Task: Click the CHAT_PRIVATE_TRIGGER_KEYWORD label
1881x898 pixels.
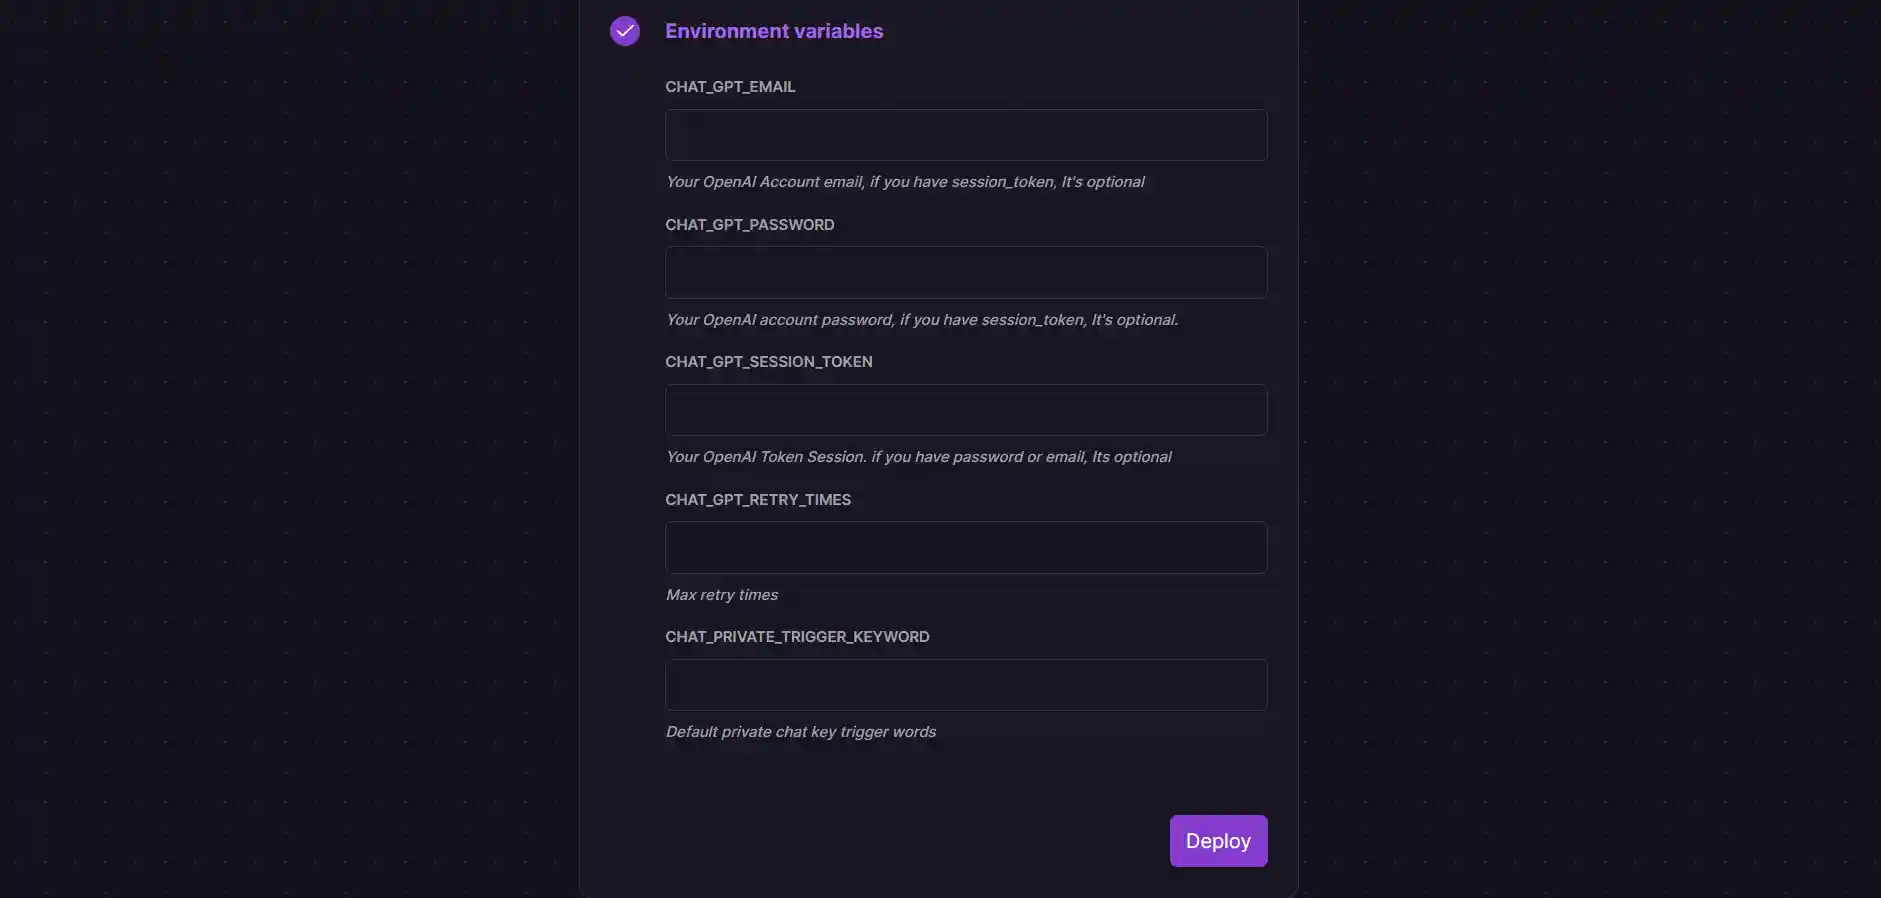Action: (797, 637)
